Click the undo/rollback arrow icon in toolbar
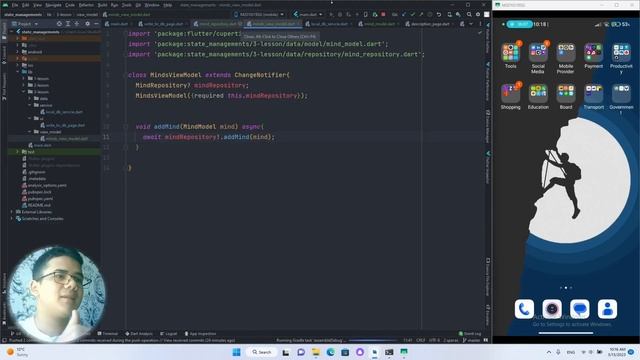Screen dimensions: 640x360 point(439,14)
